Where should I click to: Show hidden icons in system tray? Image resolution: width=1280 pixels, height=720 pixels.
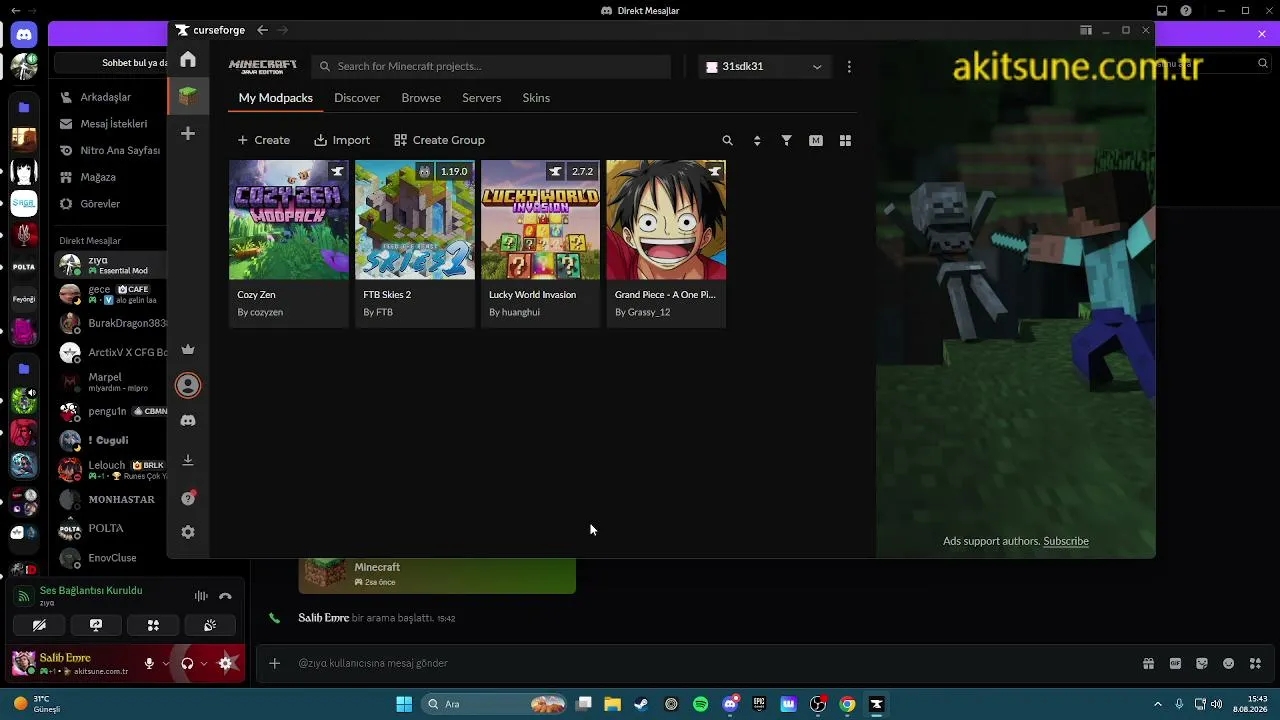click(1158, 704)
